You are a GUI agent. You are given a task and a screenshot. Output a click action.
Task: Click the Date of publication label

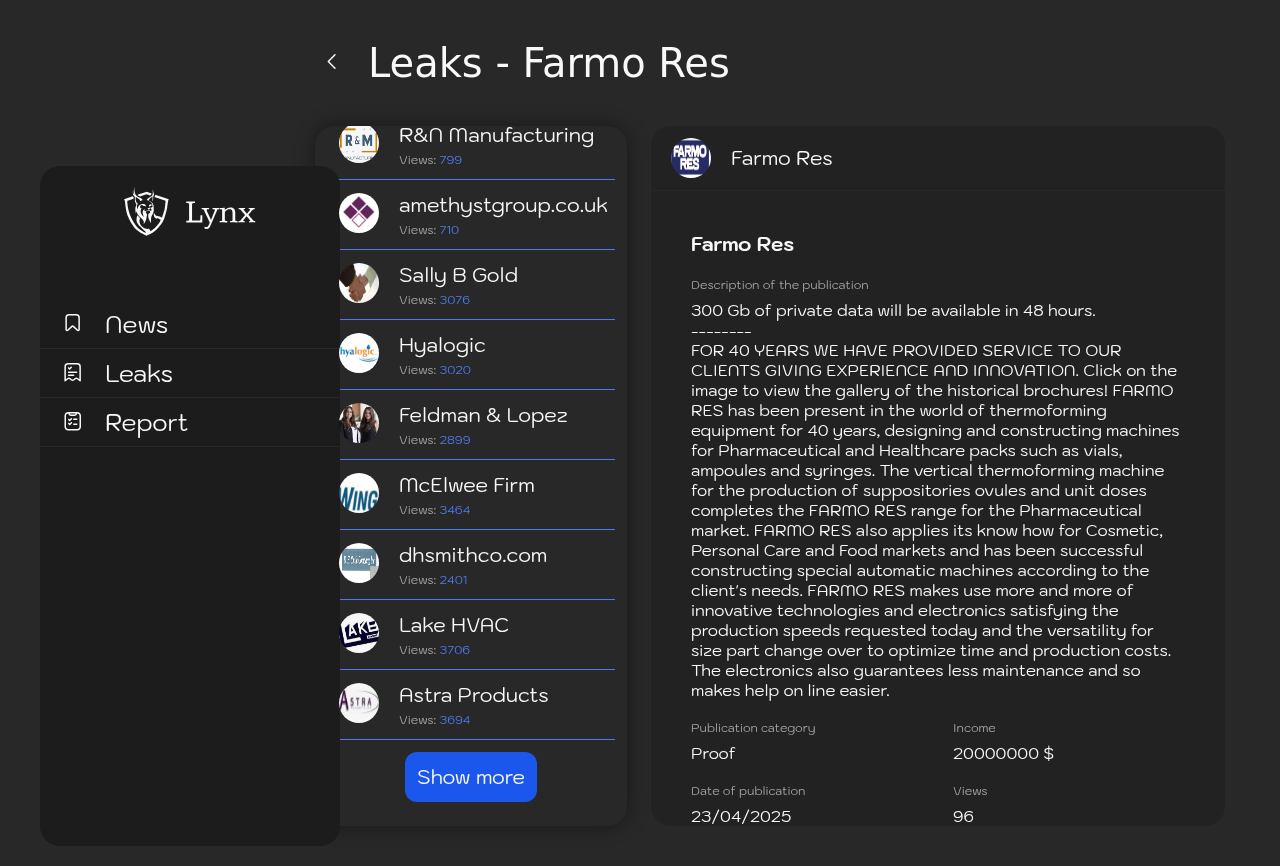tap(748, 791)
